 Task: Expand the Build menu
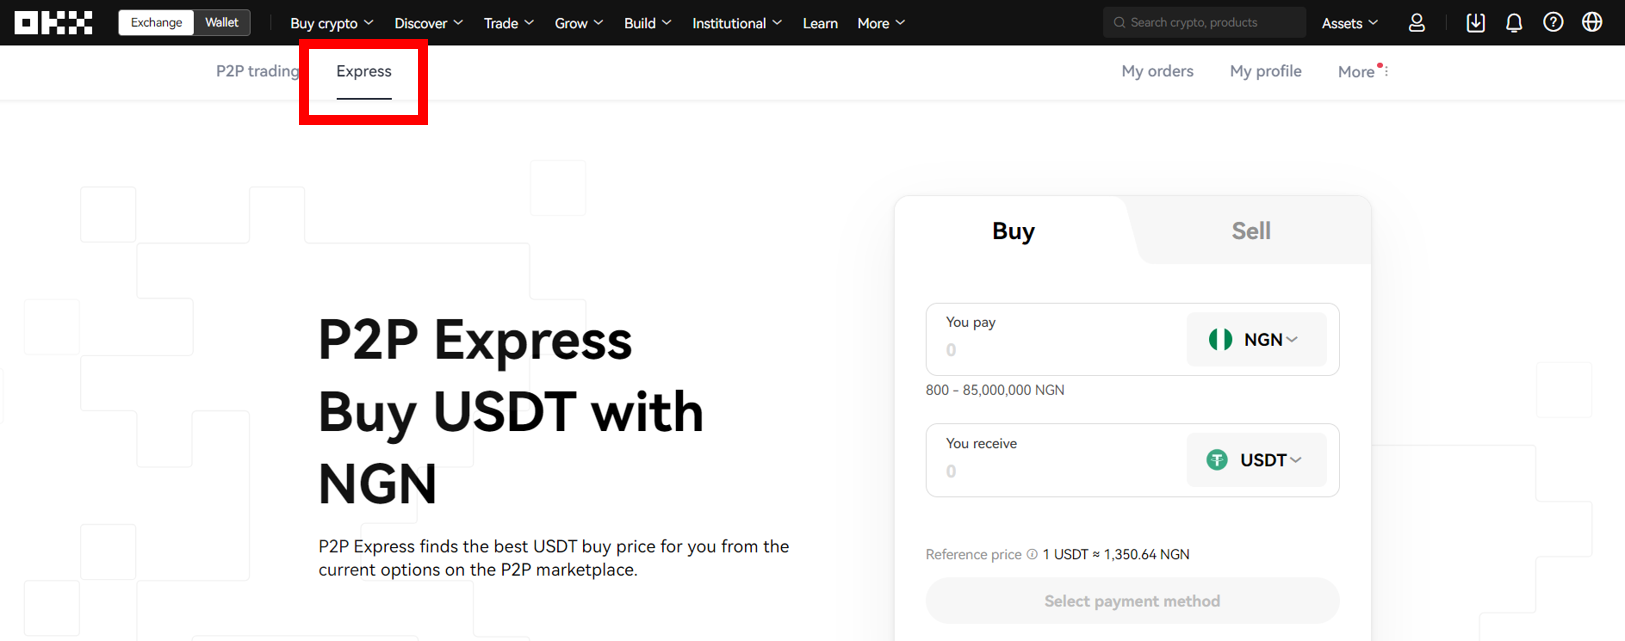point(648,23)
